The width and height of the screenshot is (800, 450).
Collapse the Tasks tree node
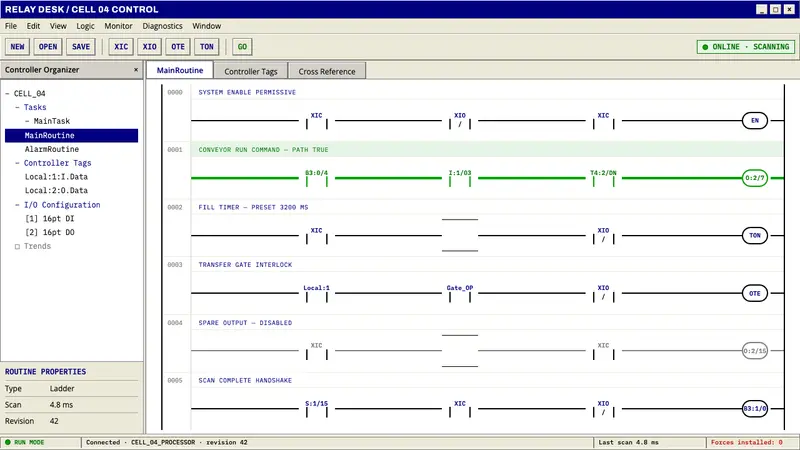pos(17,108)
